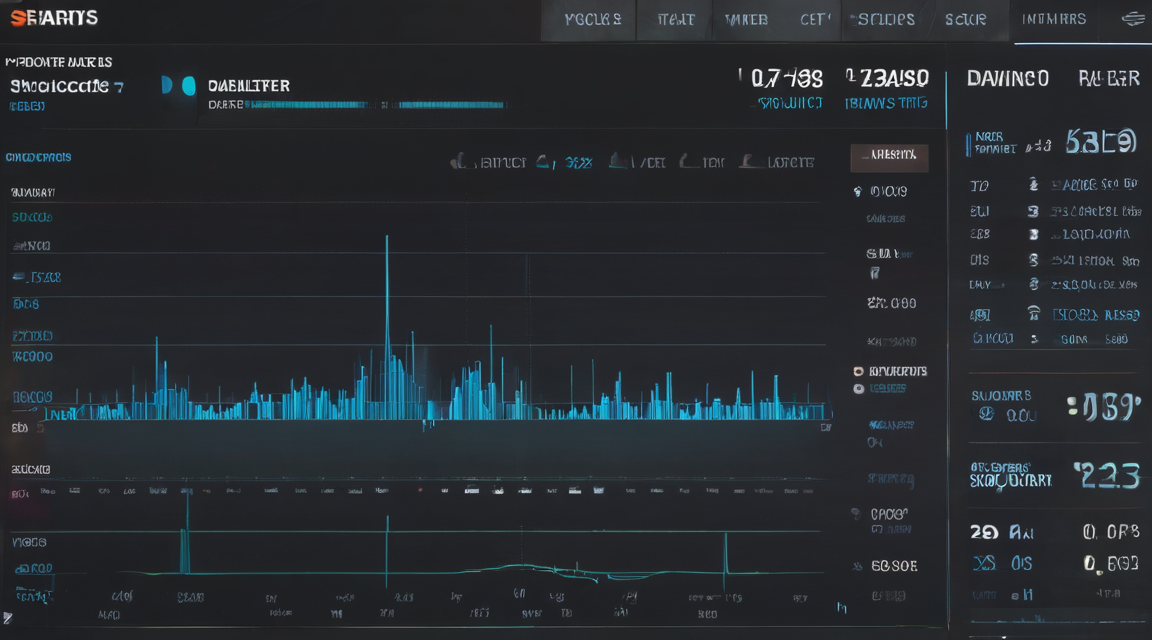Select the gray radio bullet below the orange one
Image resolution: width=1152 pixels, height=640 pixels.
coord(858,389)
